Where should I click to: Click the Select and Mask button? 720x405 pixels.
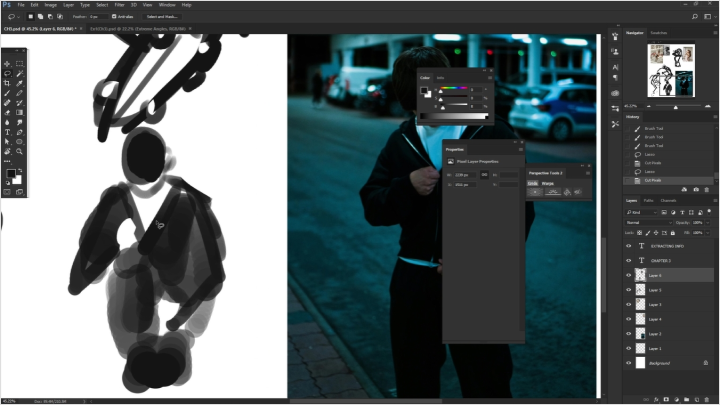click(162, 17)
